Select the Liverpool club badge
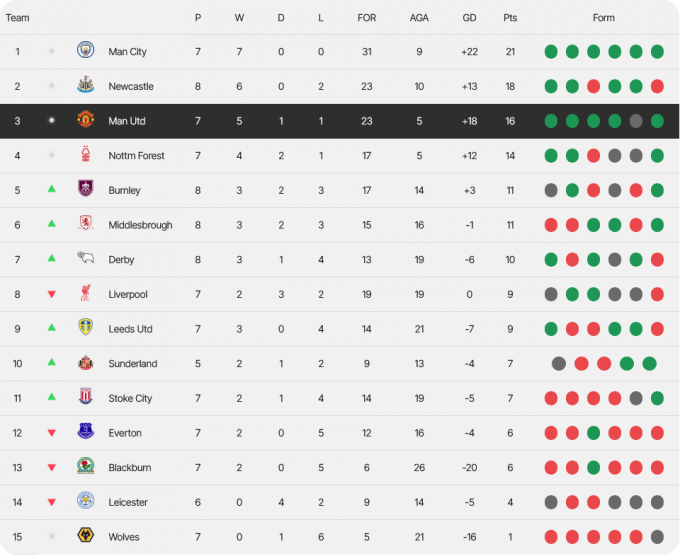 click(85, 293)
